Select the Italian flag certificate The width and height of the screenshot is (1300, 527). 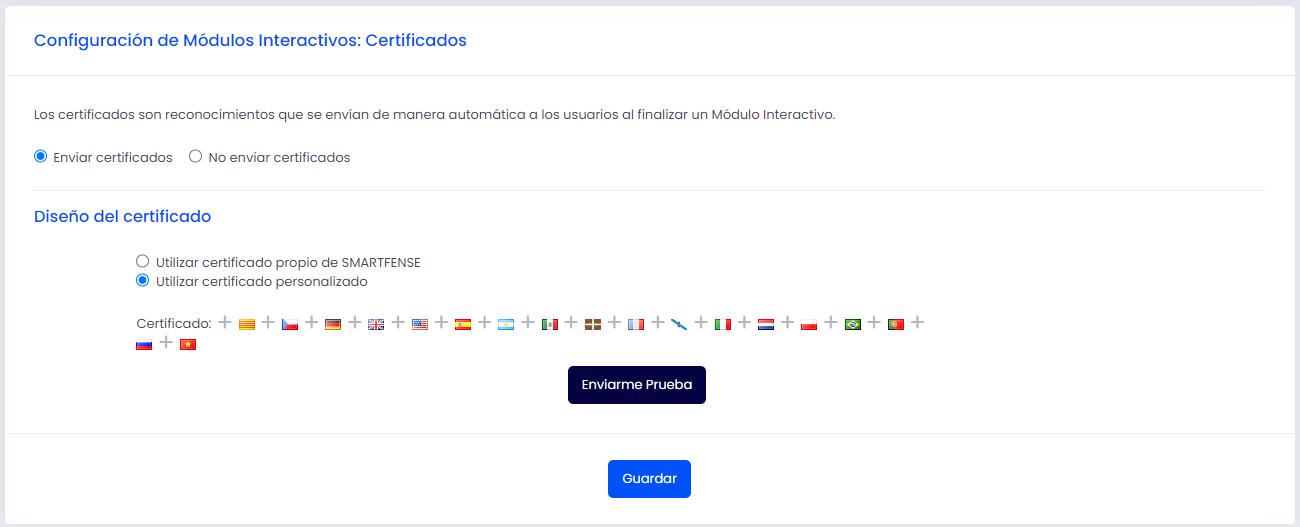coord(723,324)
